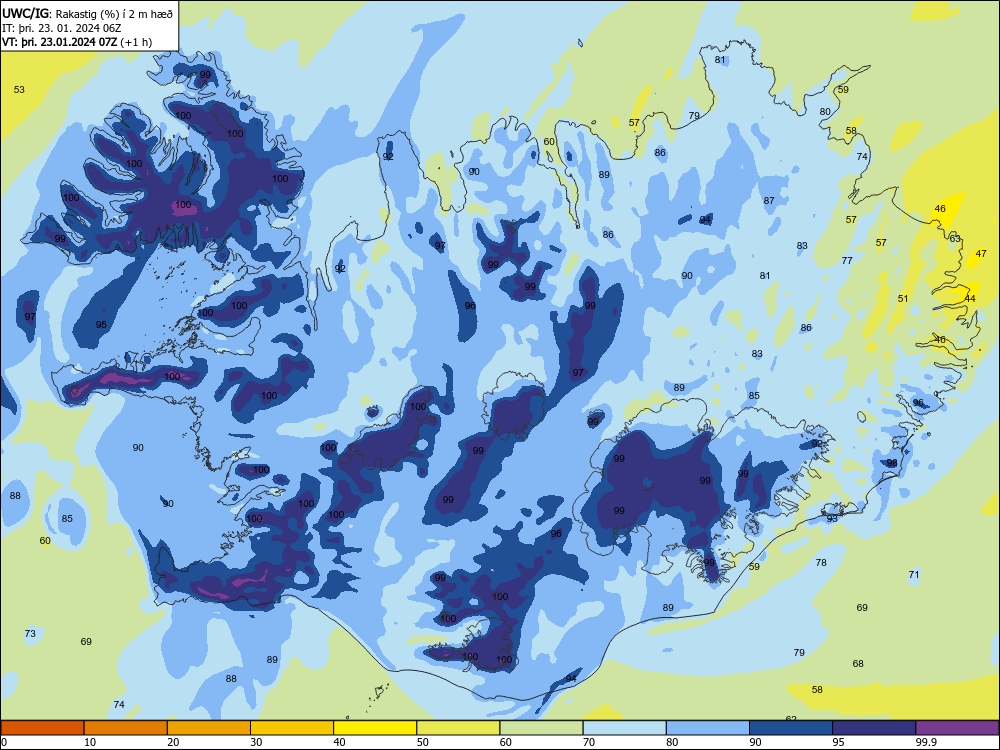The image size is (1000, 750).
Task: Select the purple legend swatch above 99.9
Action: [957, 728]
